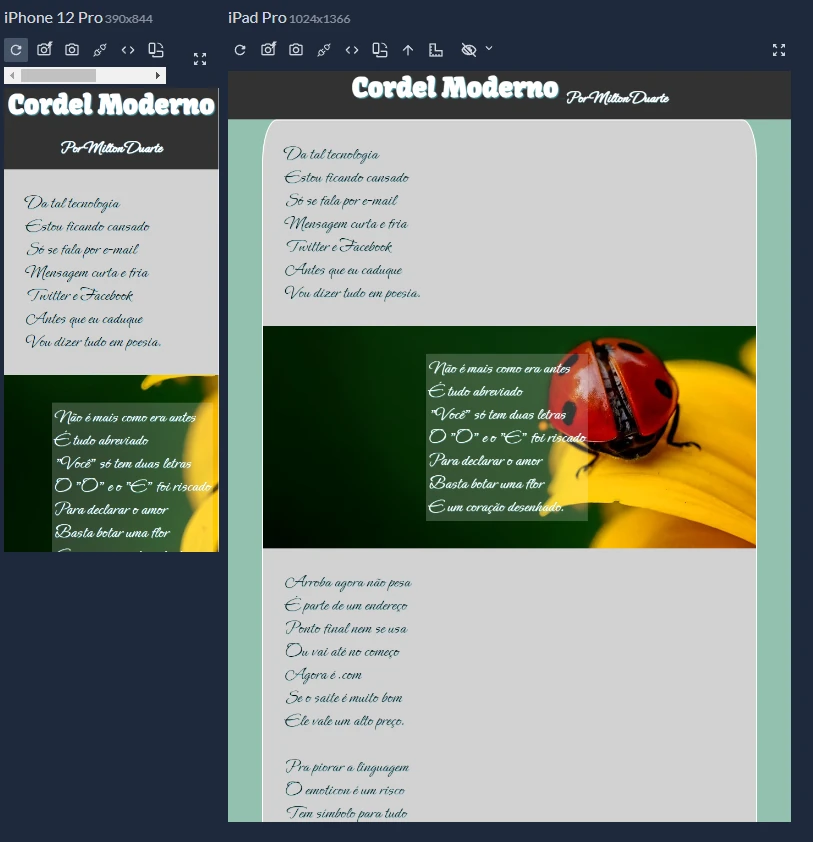Toggle the crossed-eye visibility icon in iPad toolbar
The width and height of the screenshot is (813, 842).
coord(468,50)
